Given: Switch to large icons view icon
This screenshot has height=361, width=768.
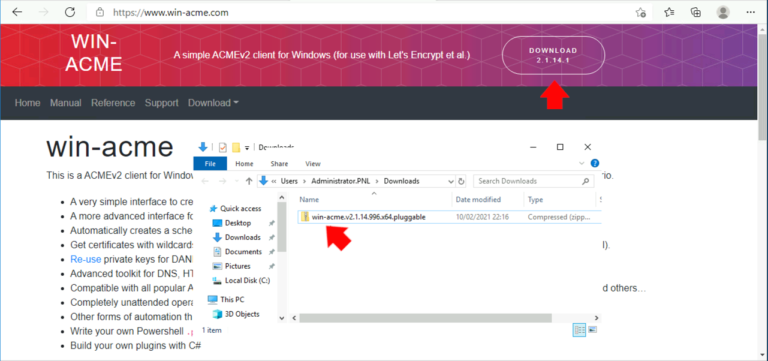Looking at the screenshot, I should 592,331.
